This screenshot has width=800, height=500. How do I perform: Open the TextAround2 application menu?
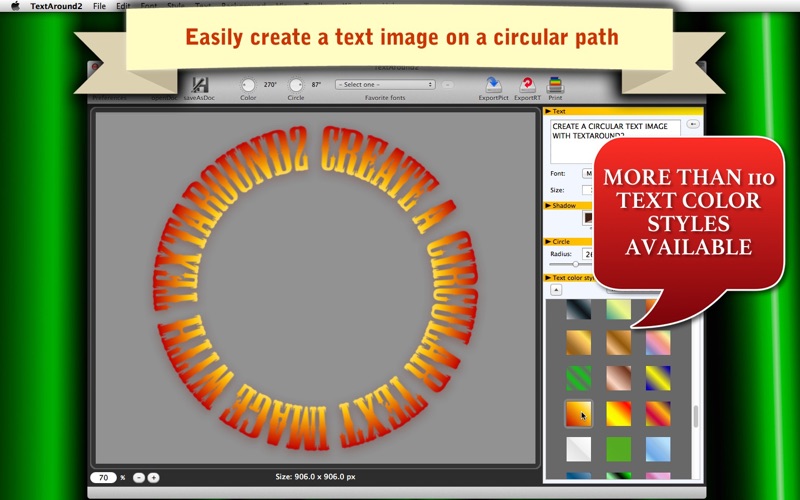(56, 6)
